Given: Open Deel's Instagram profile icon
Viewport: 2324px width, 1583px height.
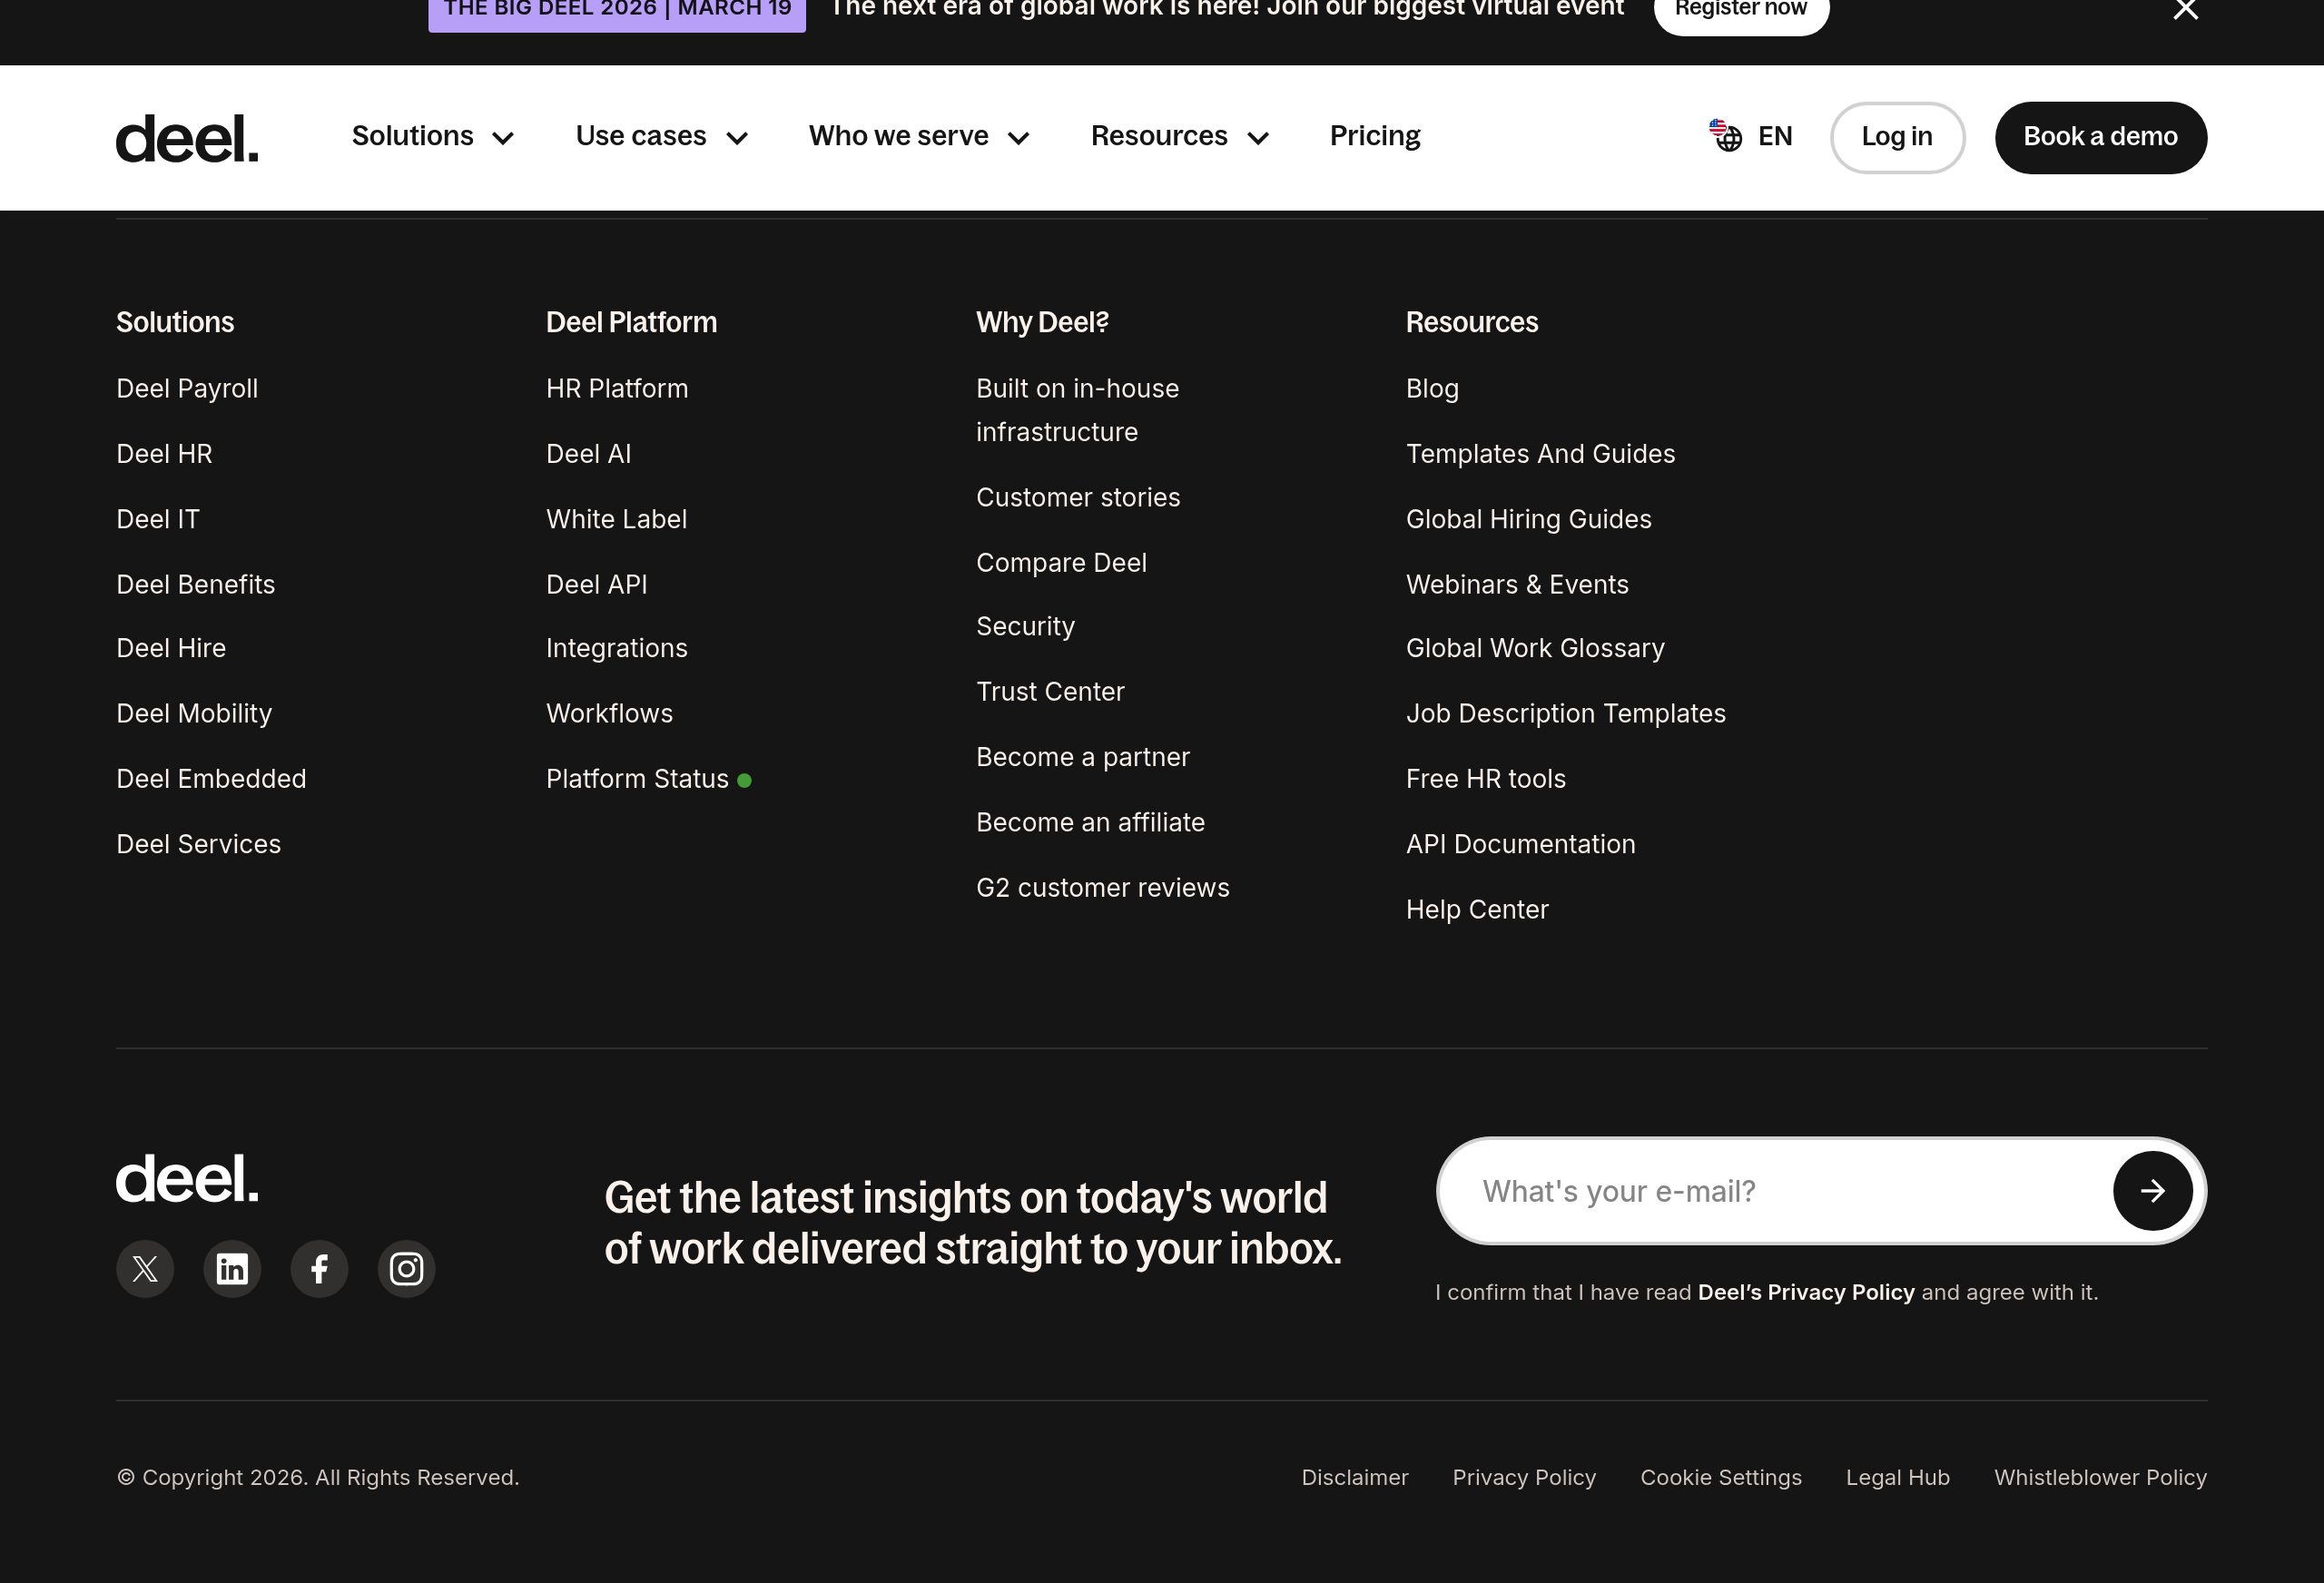Looking at the screenshot, I should pyautogui.click(x=406, y=1269).
